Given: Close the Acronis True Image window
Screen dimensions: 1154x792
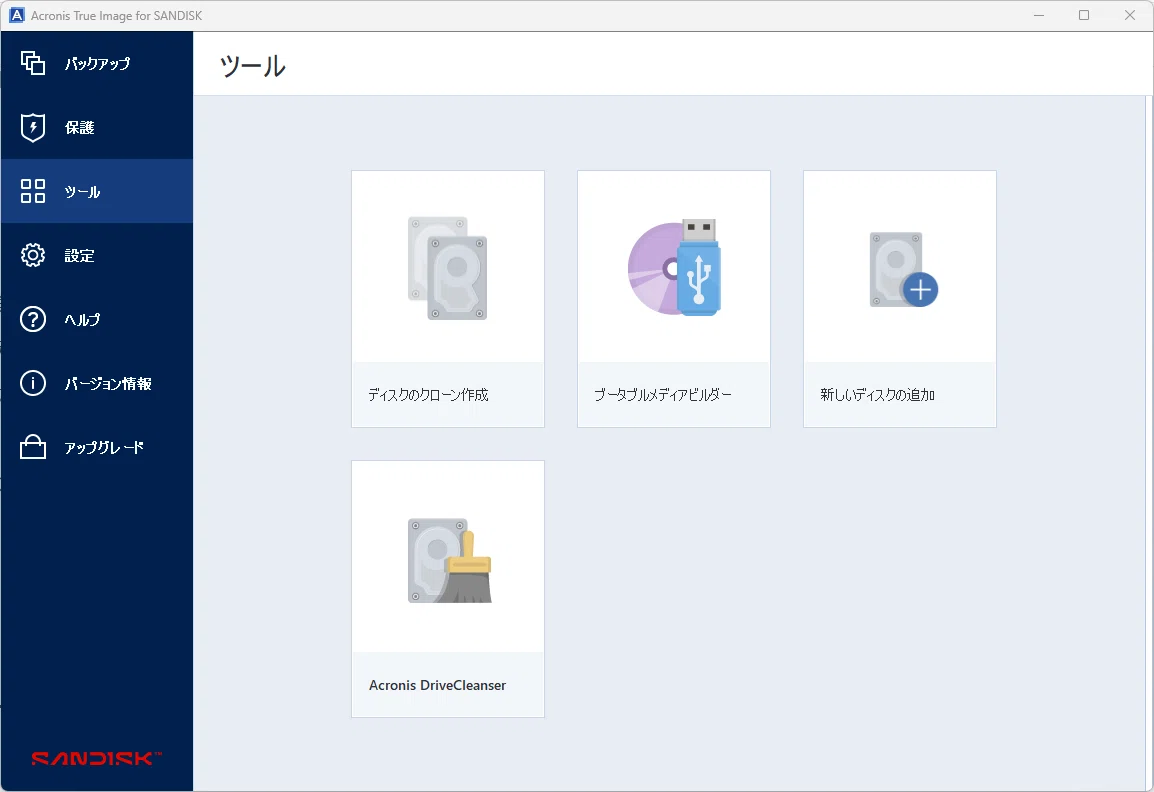Looking at the screenshot, I should pos(1130,15).
